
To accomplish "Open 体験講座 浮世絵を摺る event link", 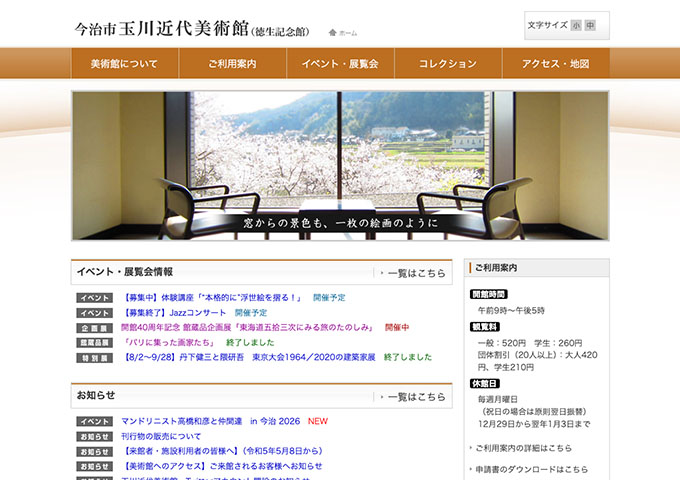I will pyautogui.click(x=211, y=298).
